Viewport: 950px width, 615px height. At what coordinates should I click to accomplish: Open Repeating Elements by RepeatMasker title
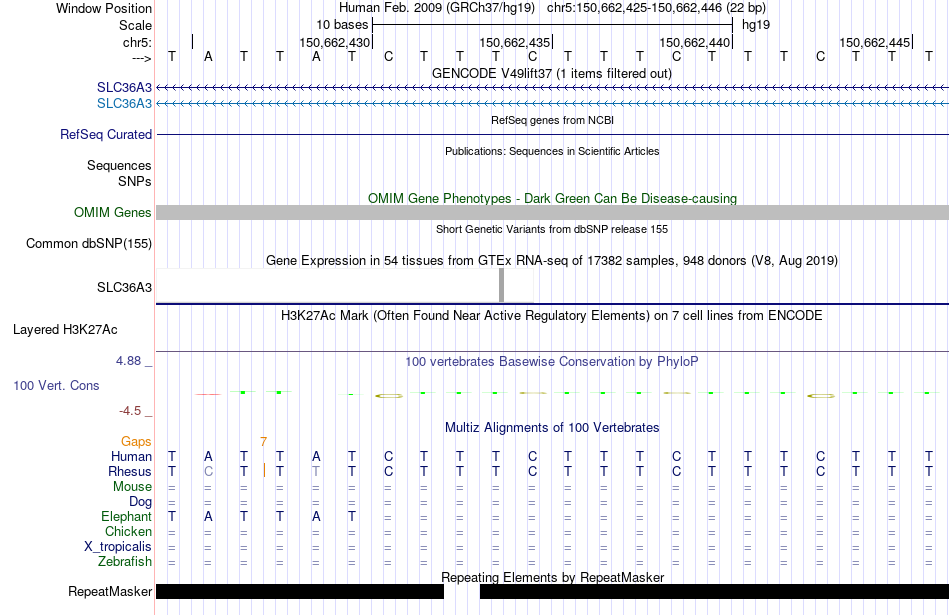(552, 577)
